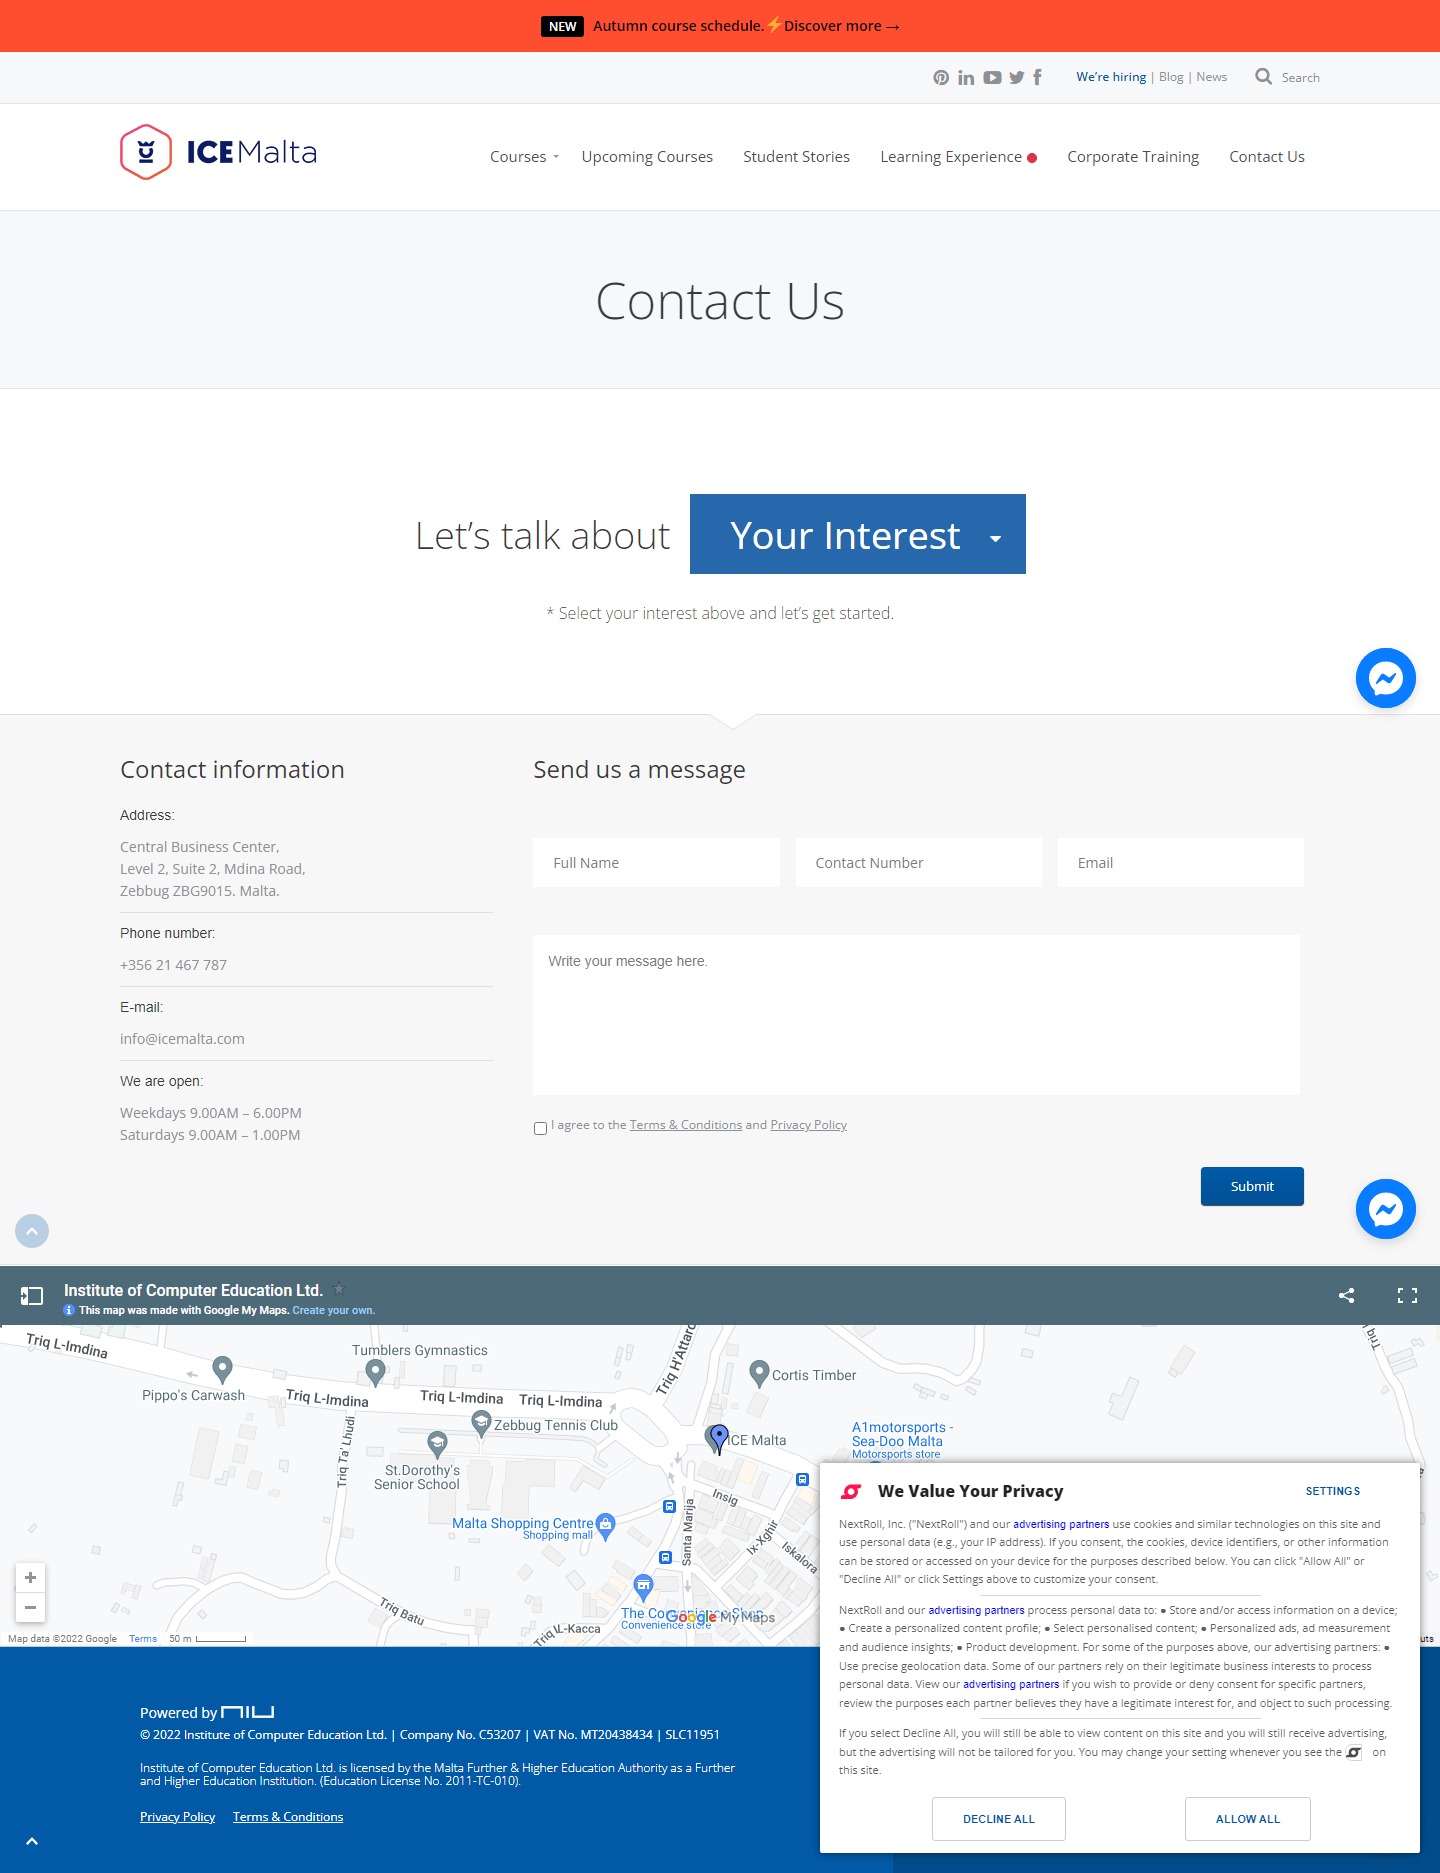Zoom in on the map

click(30, 1577)
